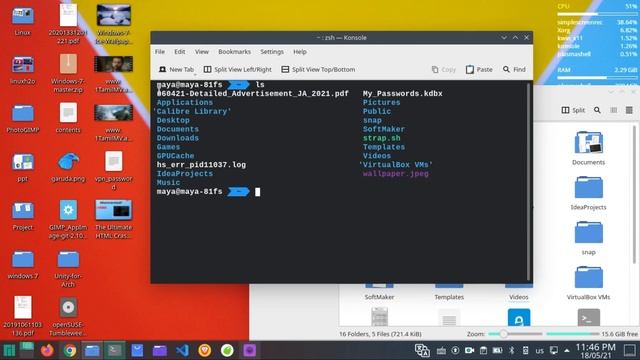The image size is (640, 360).
Task: Launch Firefox from the taskbar
Action: point(47,350)
